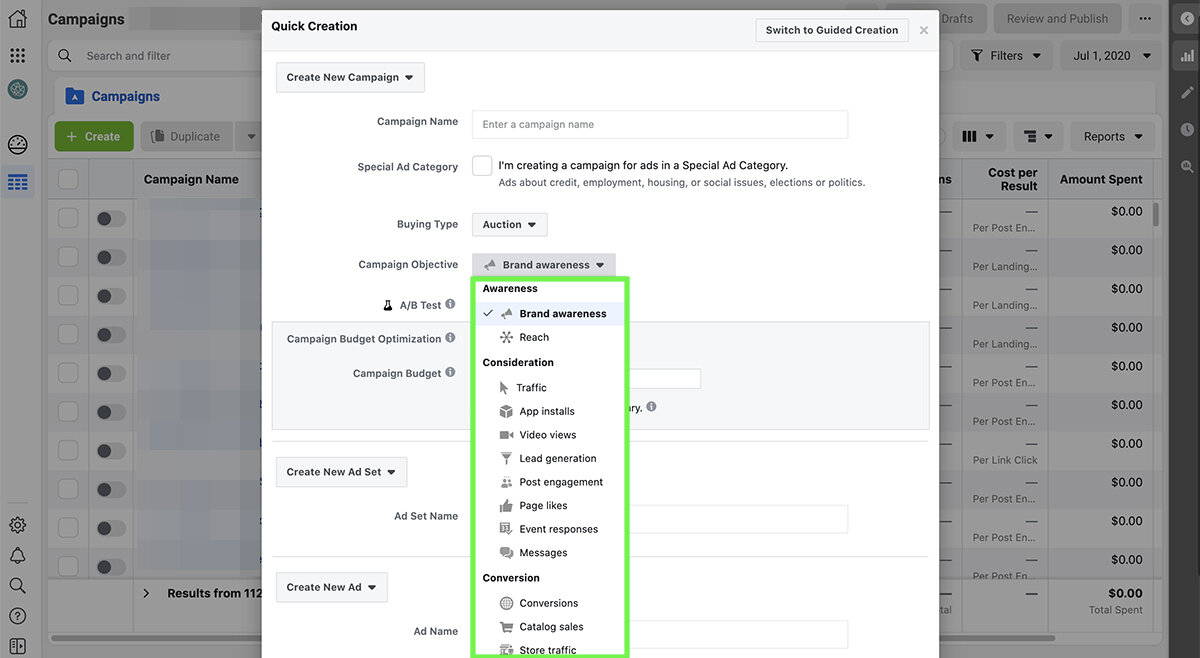This screenshot has width=1200, height=658.
Task: Click Switch to Guided Creation
Action: [x=831, y=30]
